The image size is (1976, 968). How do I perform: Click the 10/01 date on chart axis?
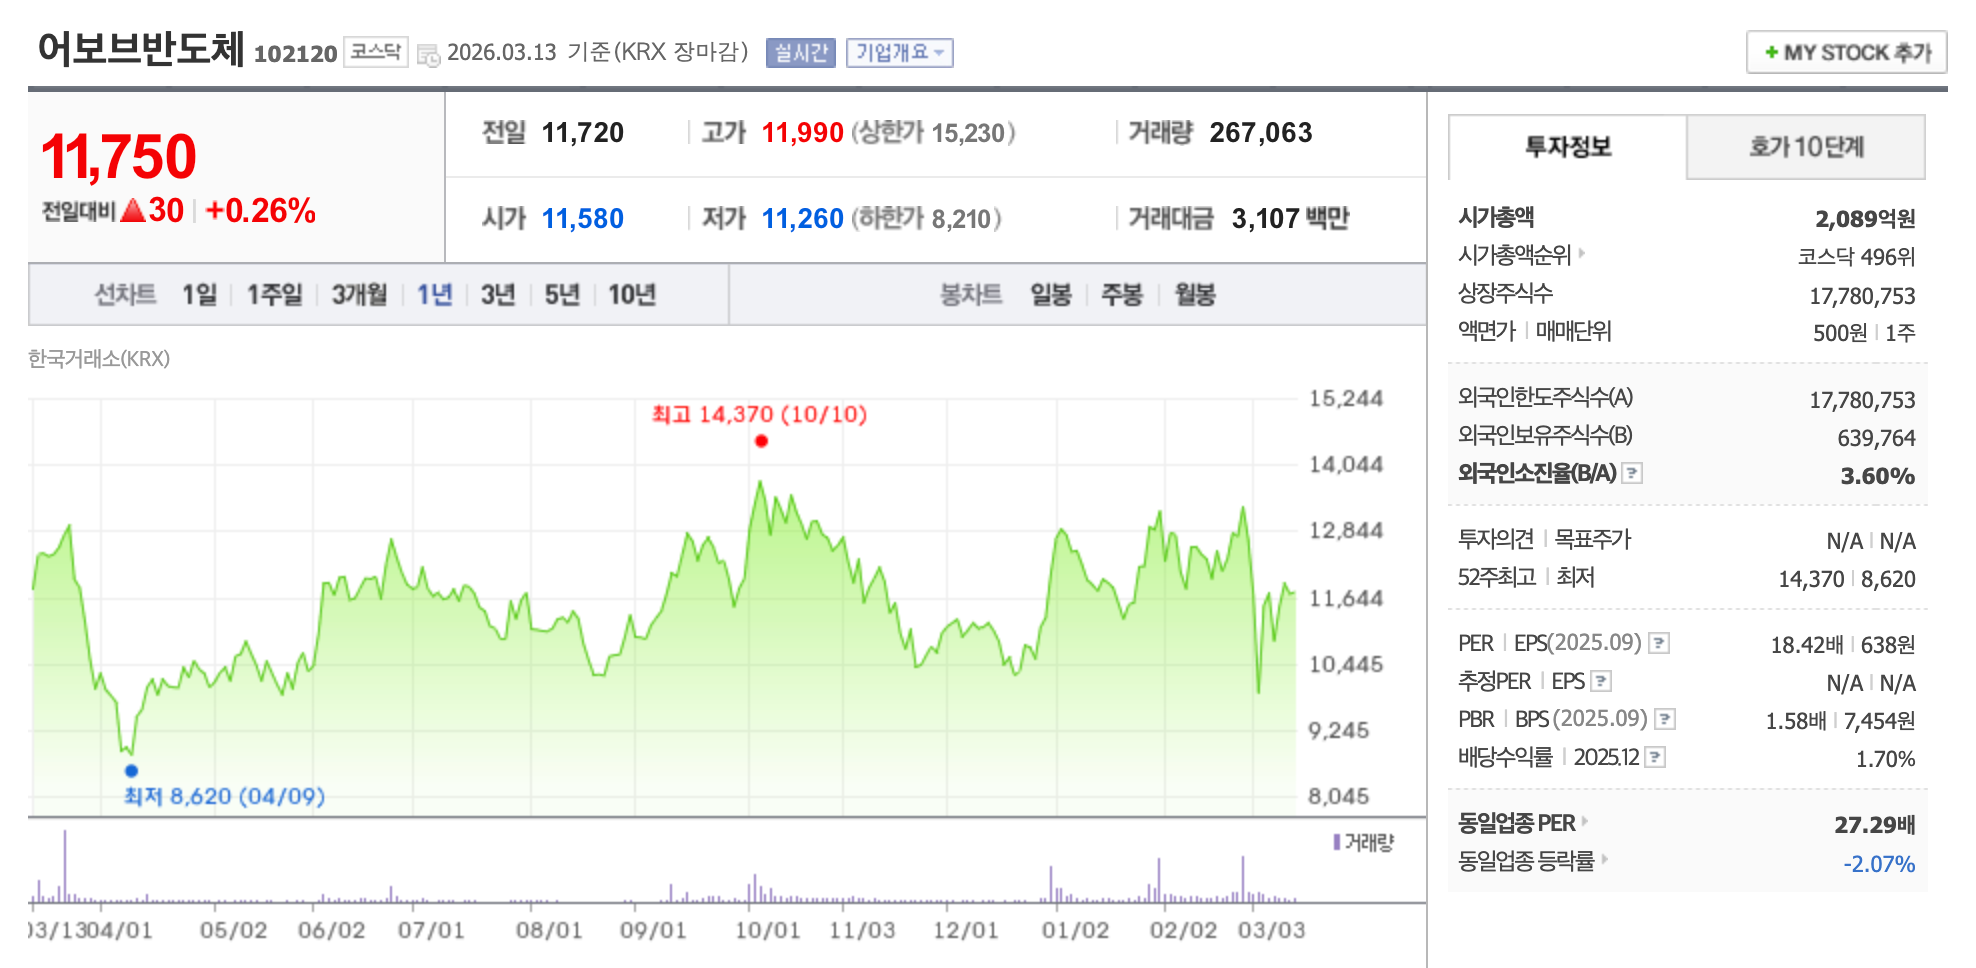[767, 930]
